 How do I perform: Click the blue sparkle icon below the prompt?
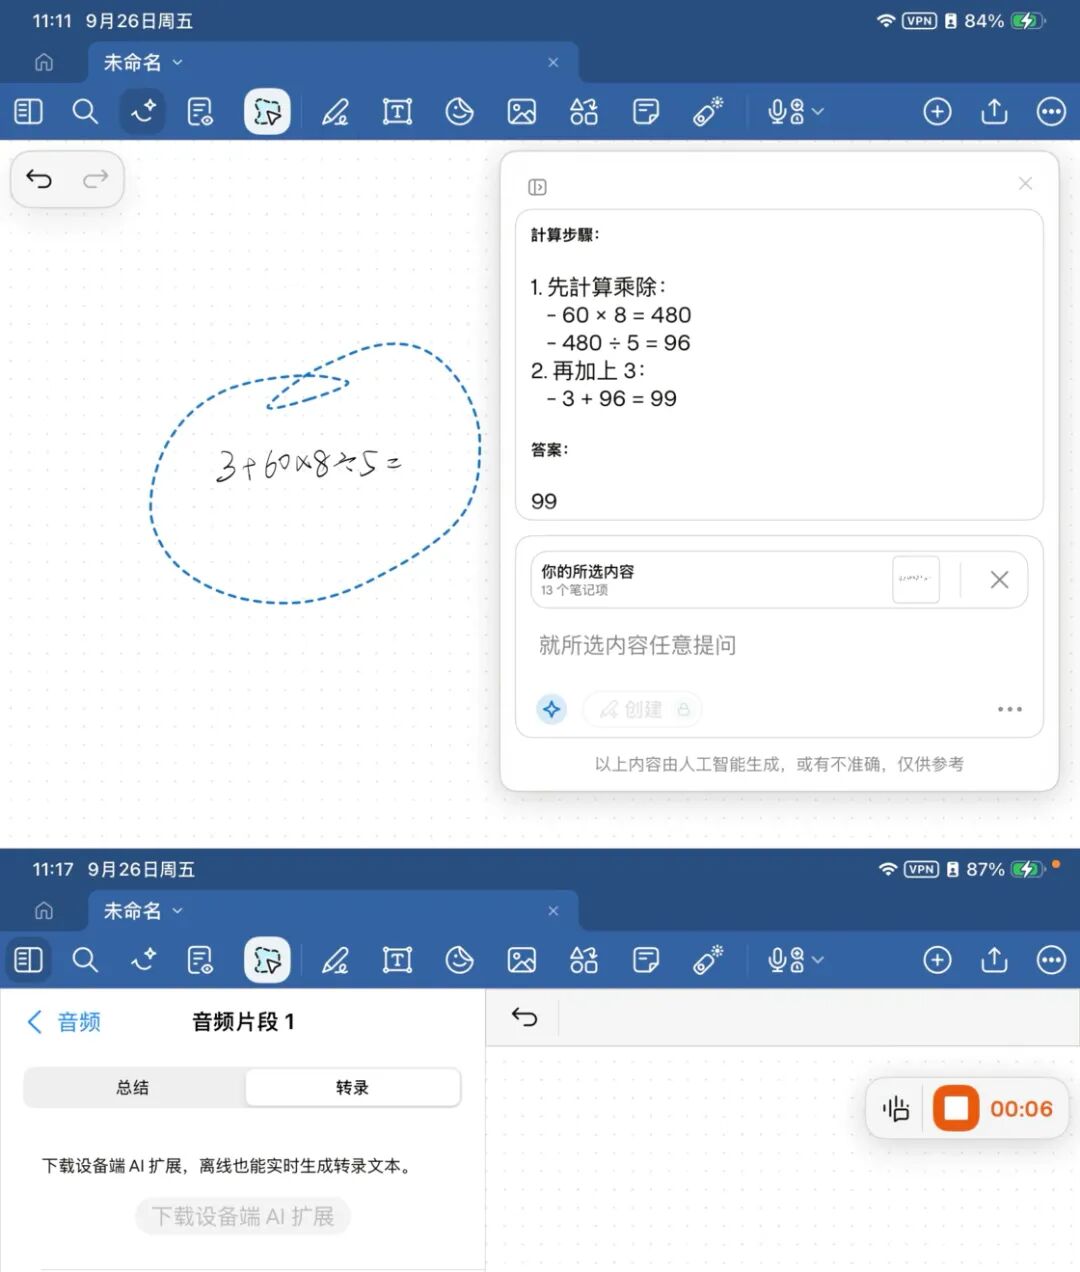[551, 709]
